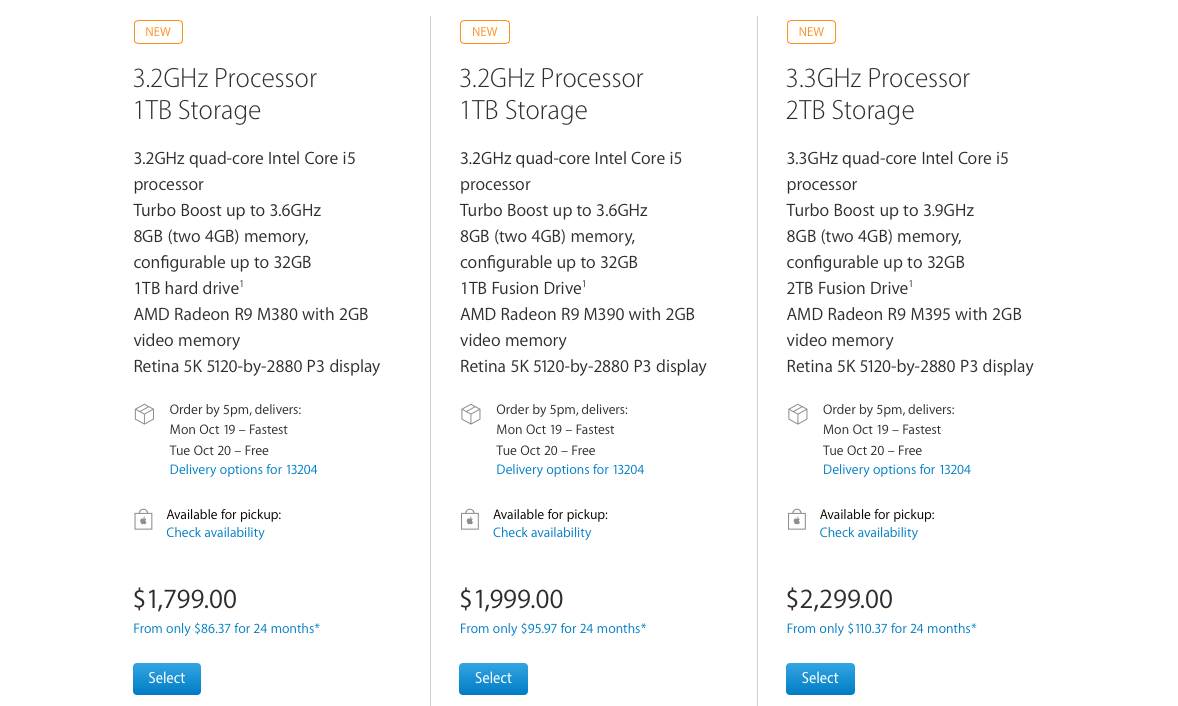
Task: Click shipping box icon for $2,299 model
Action: [798, 414]
